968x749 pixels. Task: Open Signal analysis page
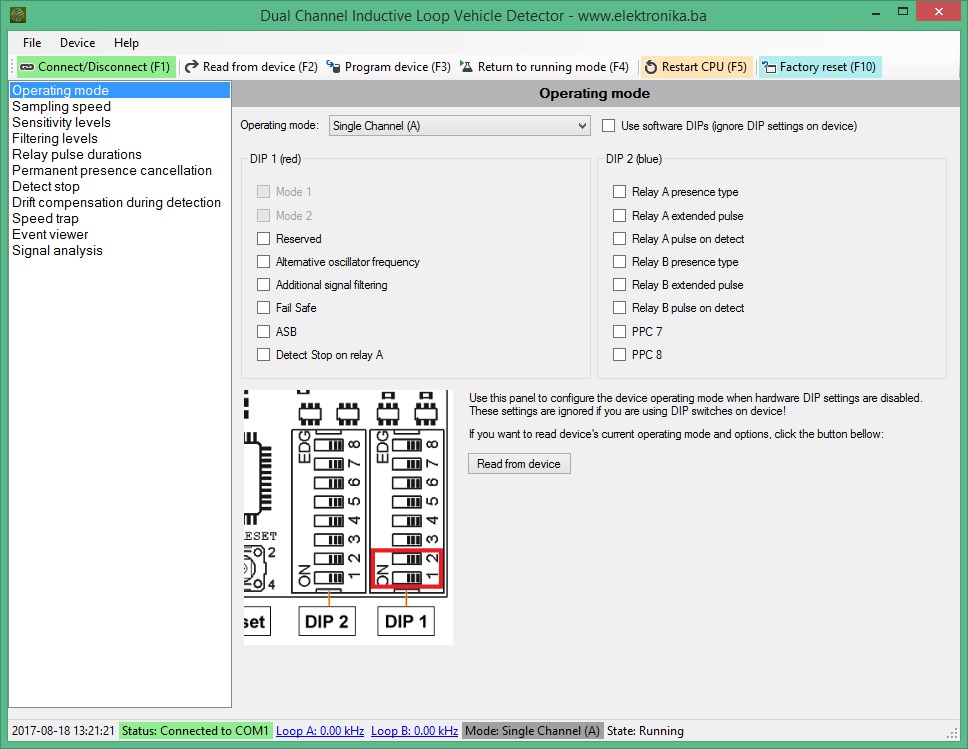(x=120, y=251)
